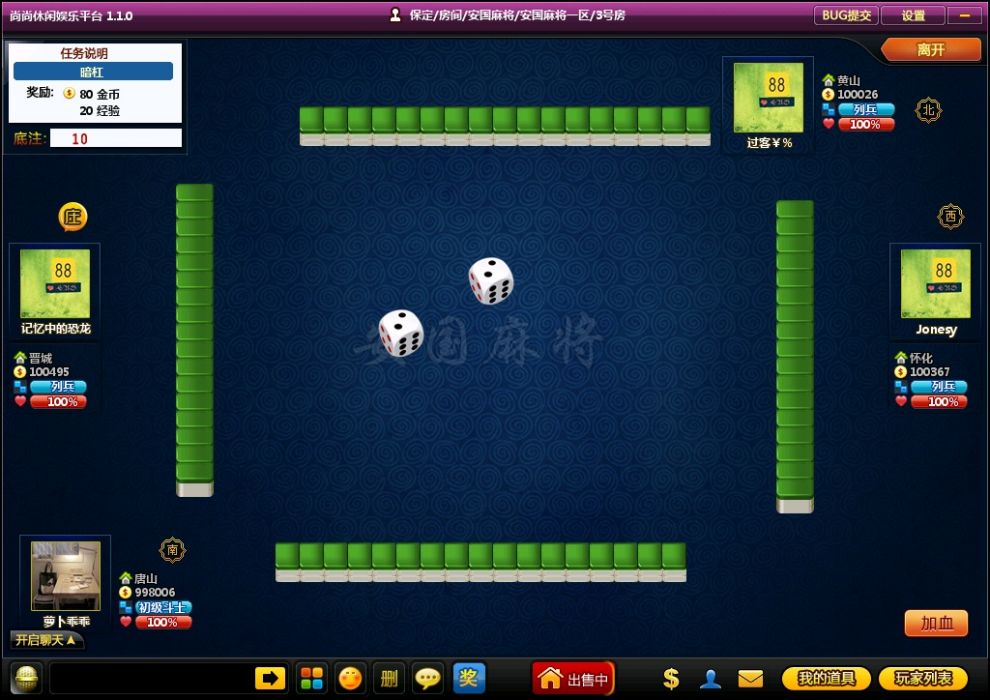
Task: Click the 北 north seat marker
Action: point(928,110)
